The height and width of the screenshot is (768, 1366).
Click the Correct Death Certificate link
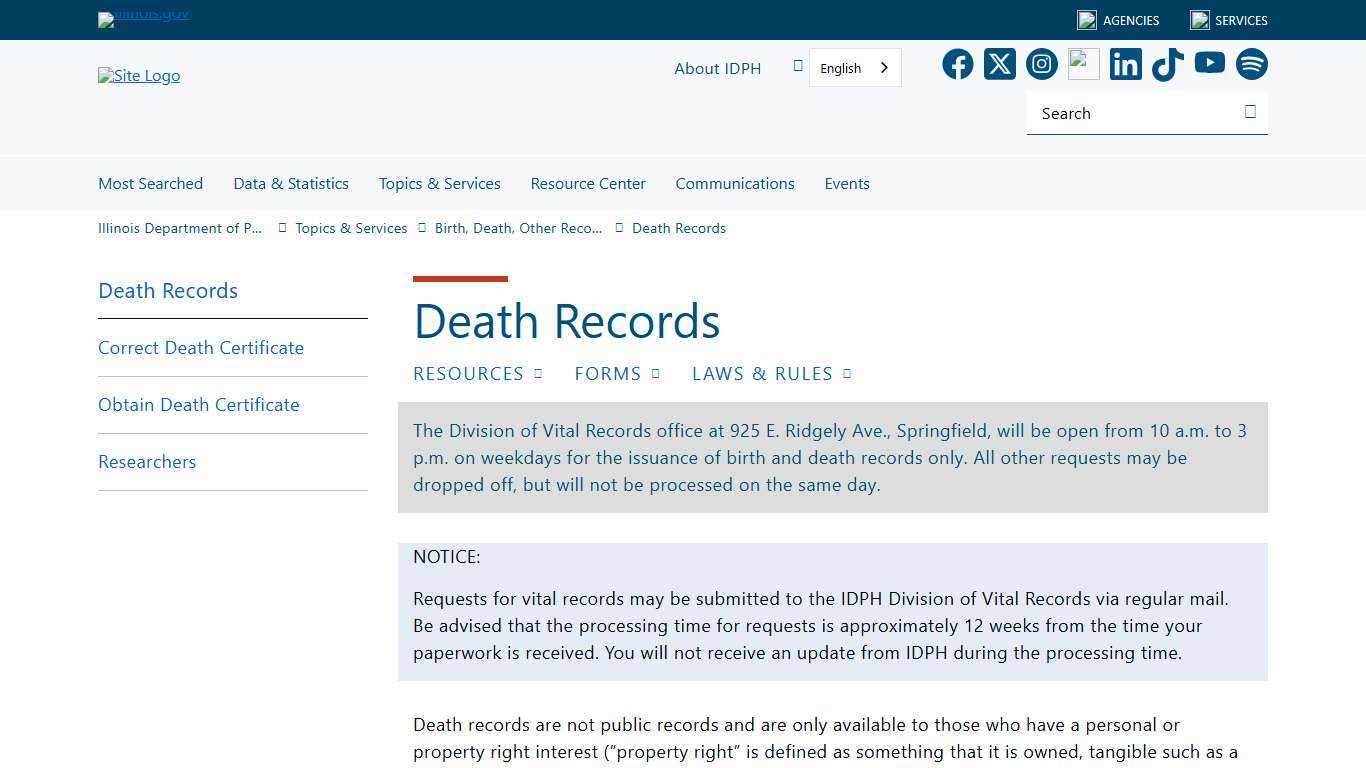tap(201, 347)
